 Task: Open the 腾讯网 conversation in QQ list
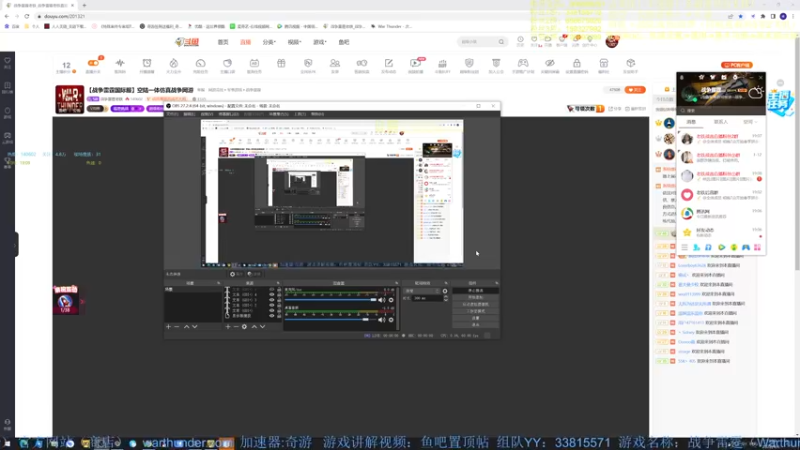pyautogui.click(x=720, y=213)
